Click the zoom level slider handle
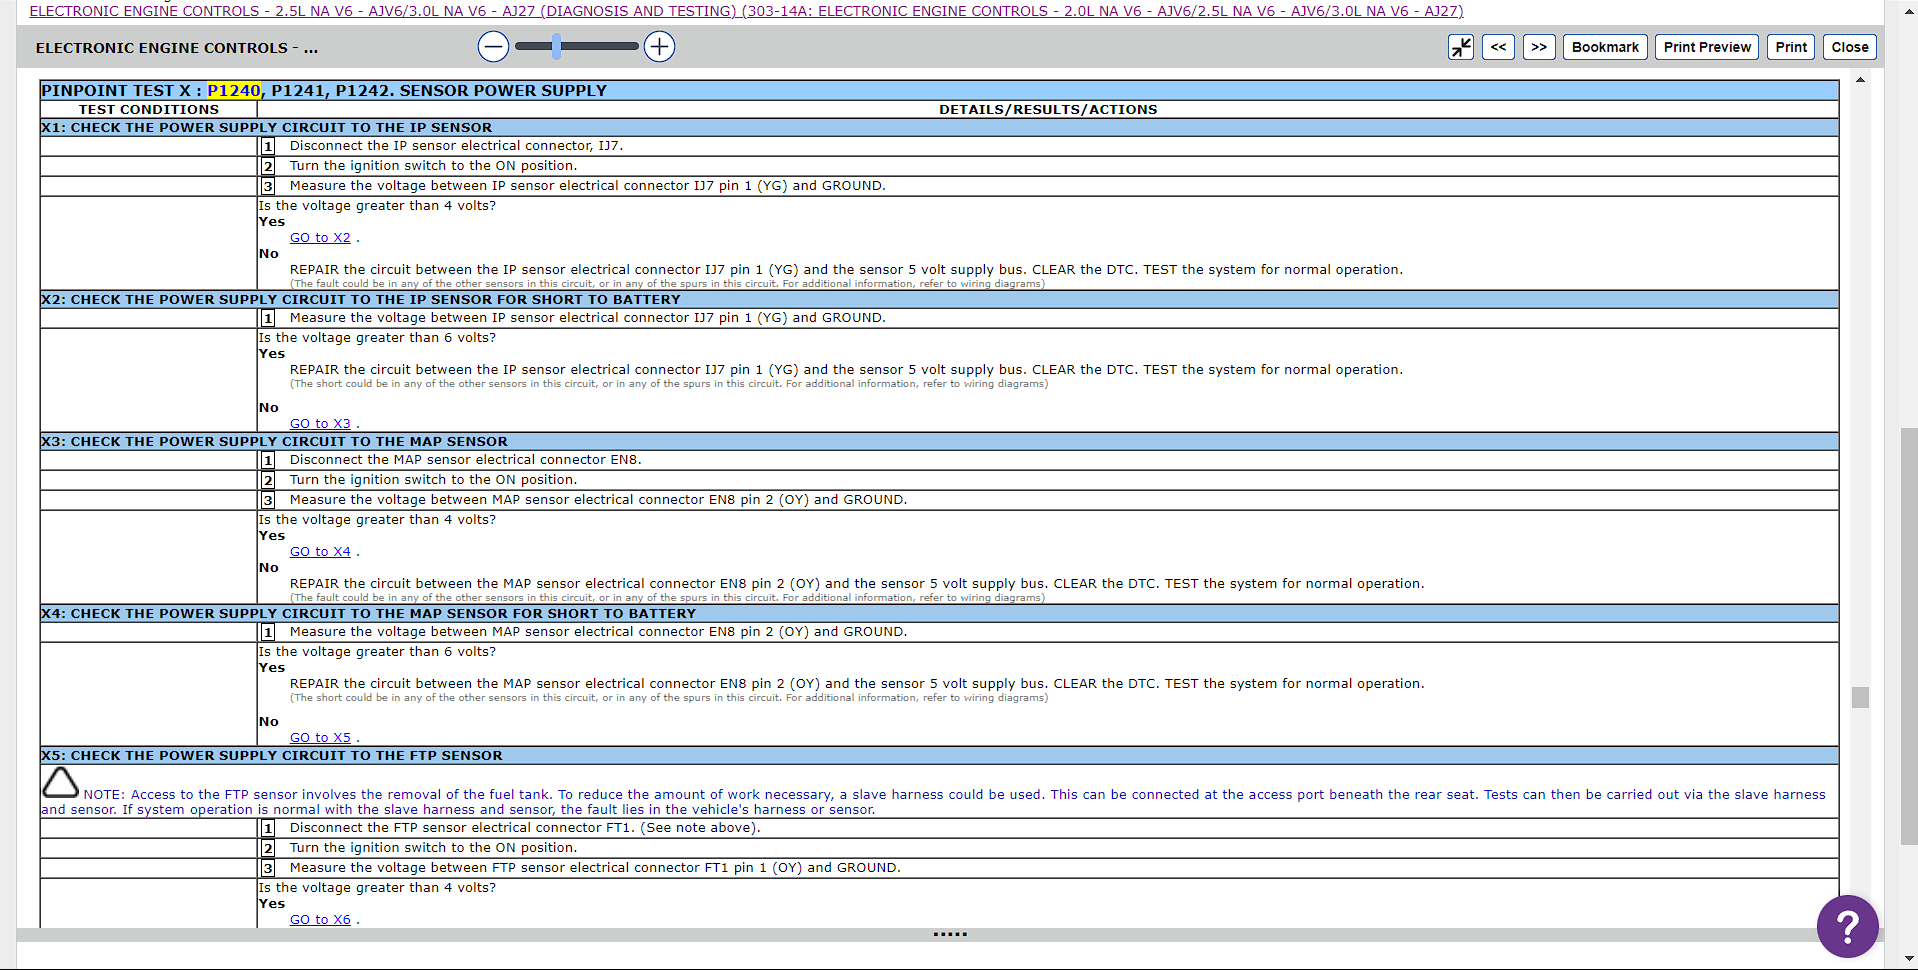 pyautogui.click(x=556, y=46)
